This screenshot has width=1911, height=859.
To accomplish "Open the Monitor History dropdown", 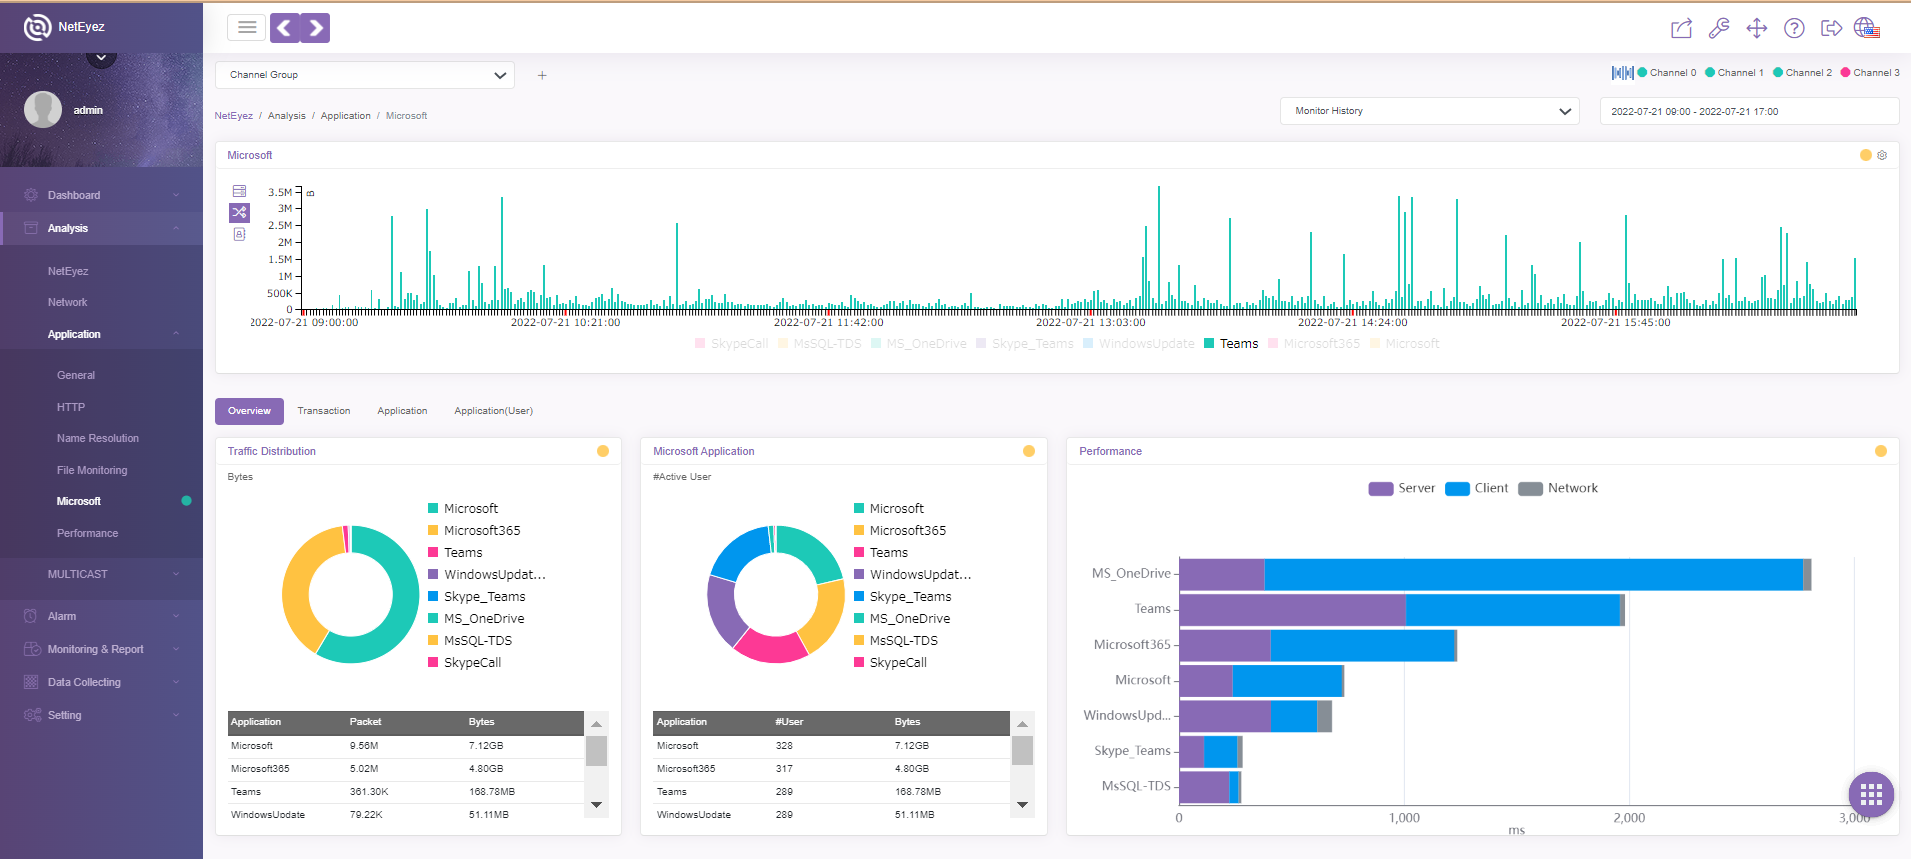I will 1430,111.
